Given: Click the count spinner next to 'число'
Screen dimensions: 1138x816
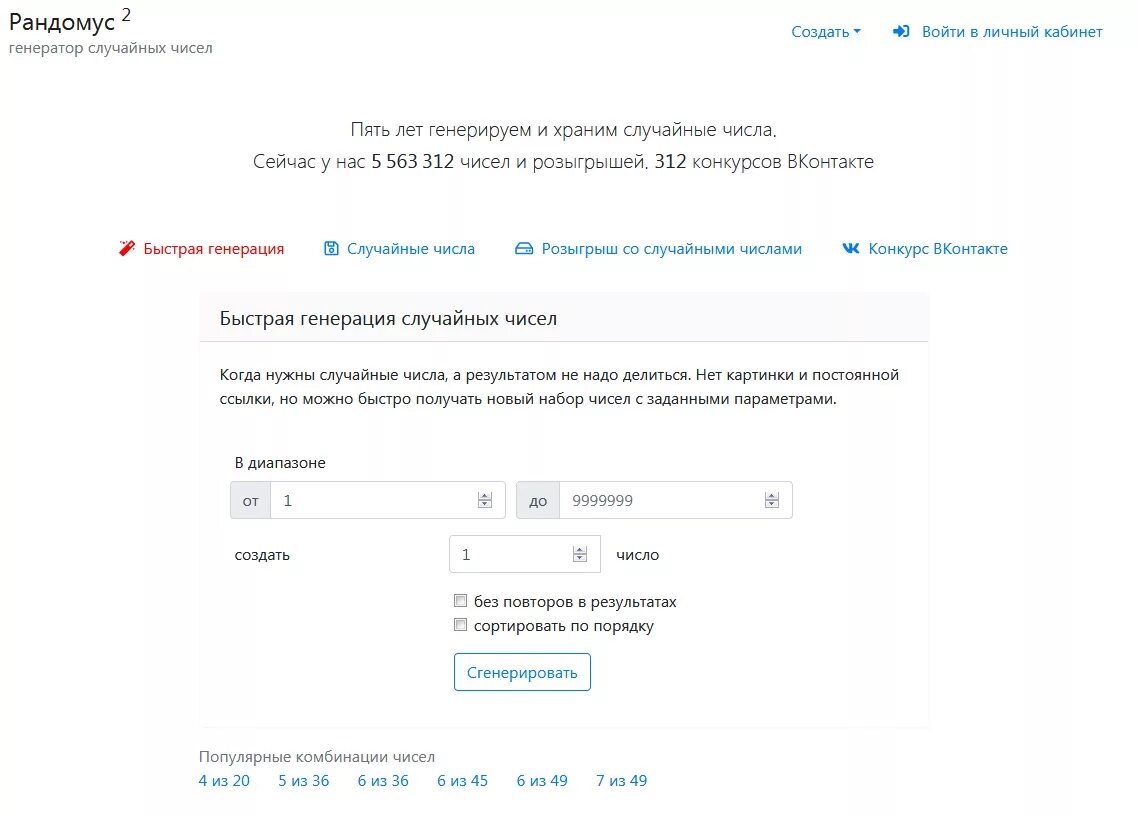Looking at the screenshot, I should coord(579,555).
